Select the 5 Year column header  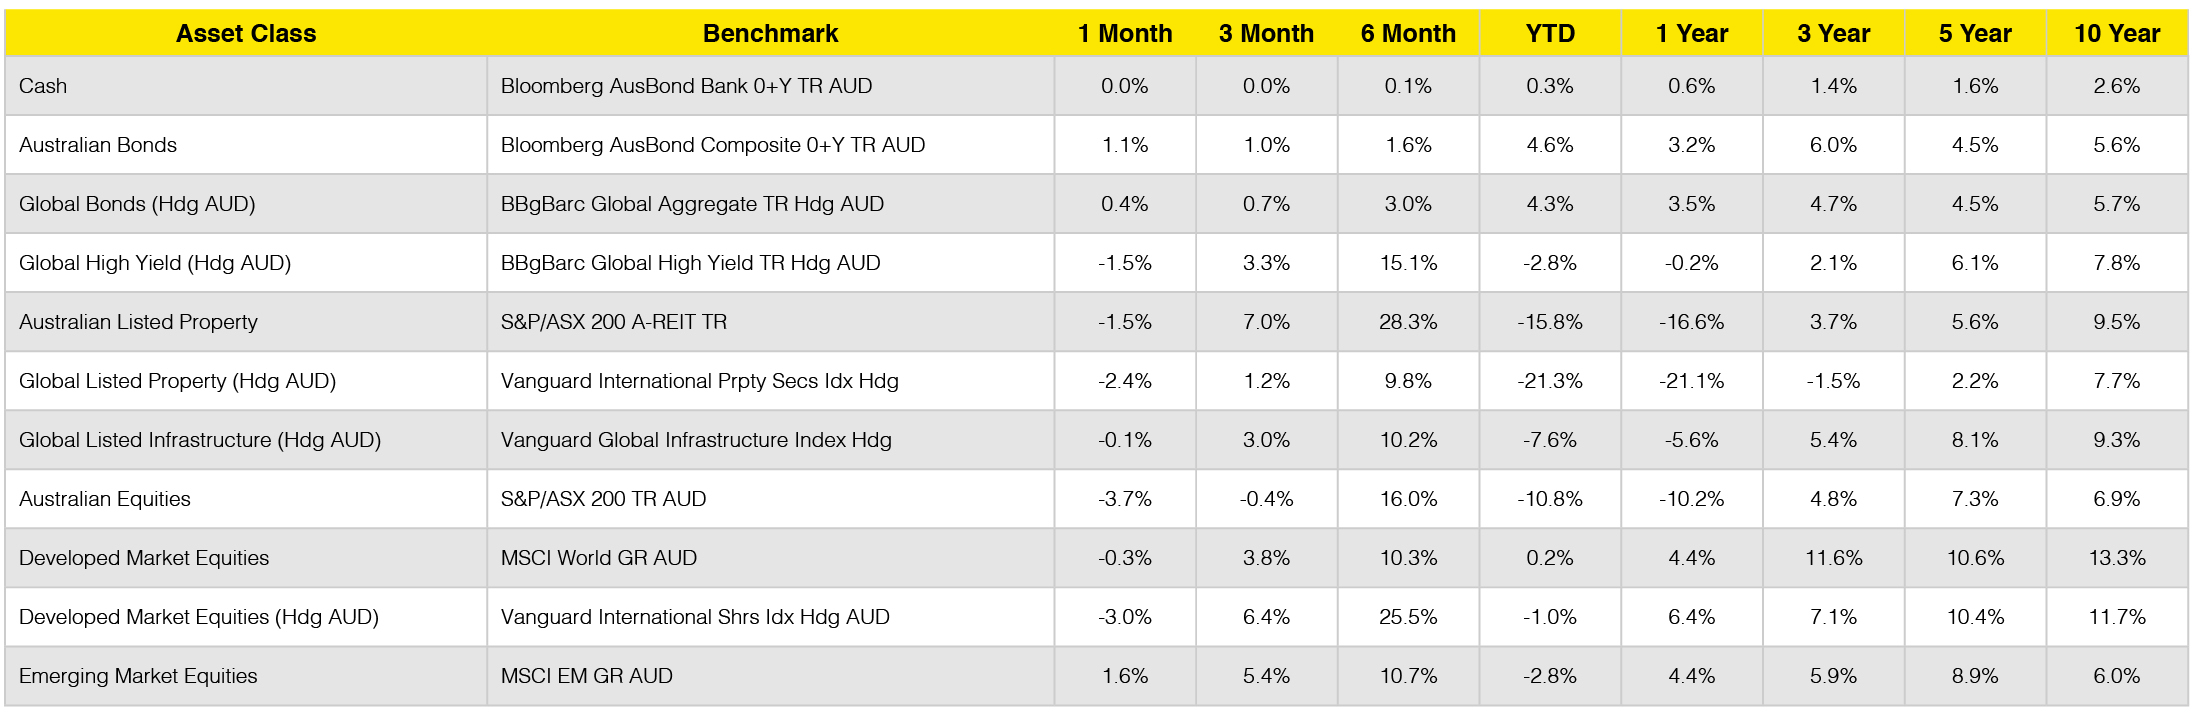click(1975, 34)
